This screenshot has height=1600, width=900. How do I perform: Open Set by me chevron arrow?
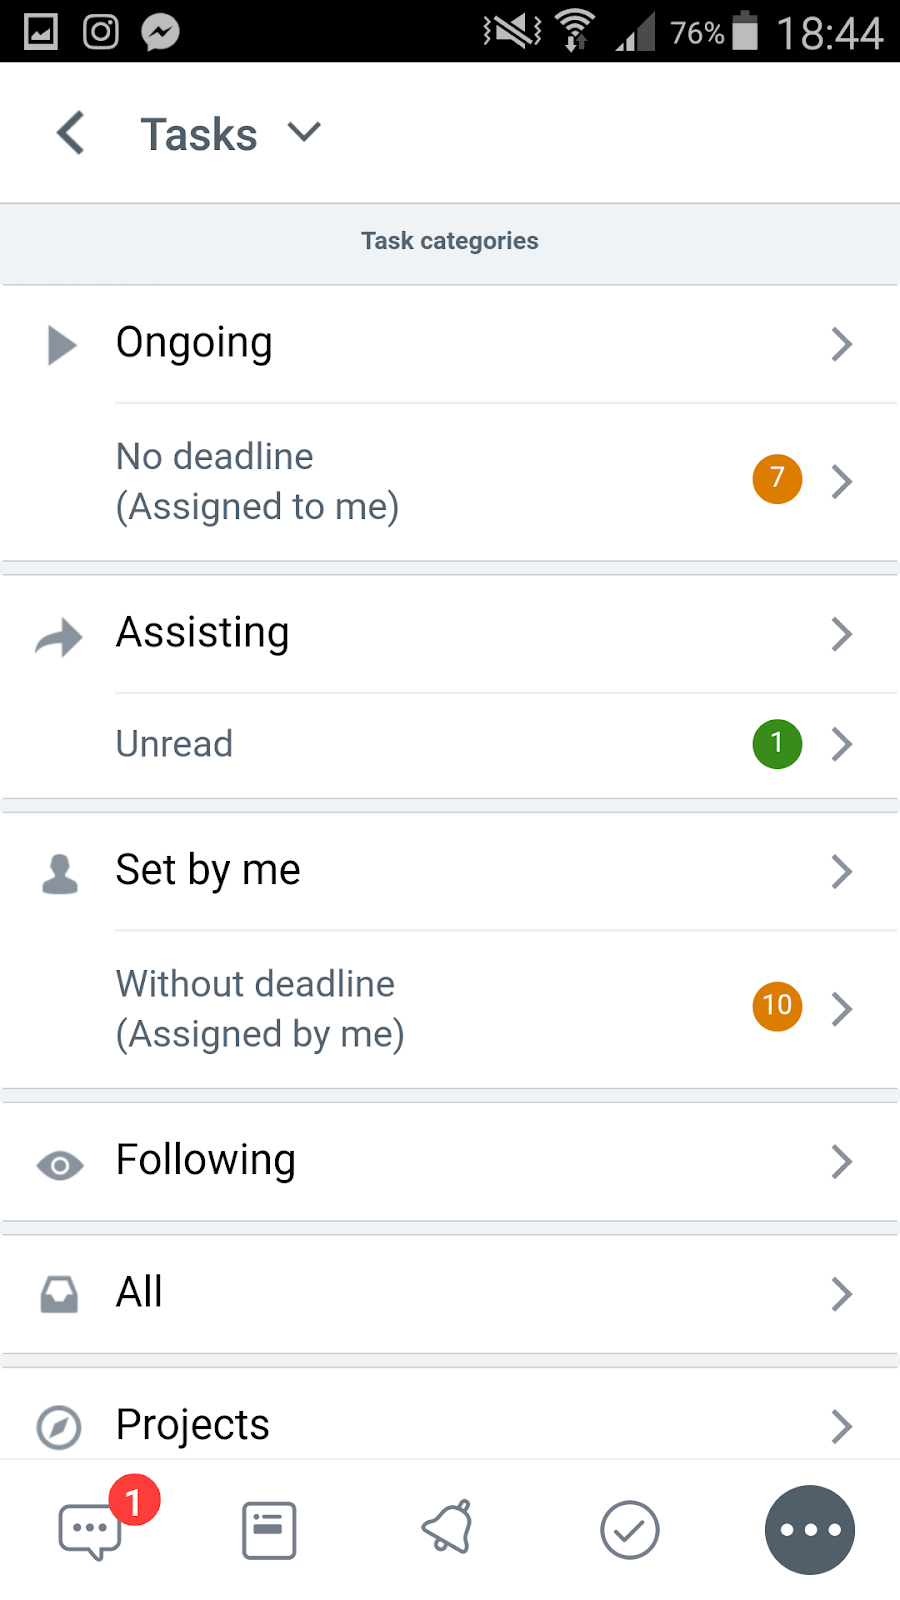pyautogui.click(x=842, y=872)
